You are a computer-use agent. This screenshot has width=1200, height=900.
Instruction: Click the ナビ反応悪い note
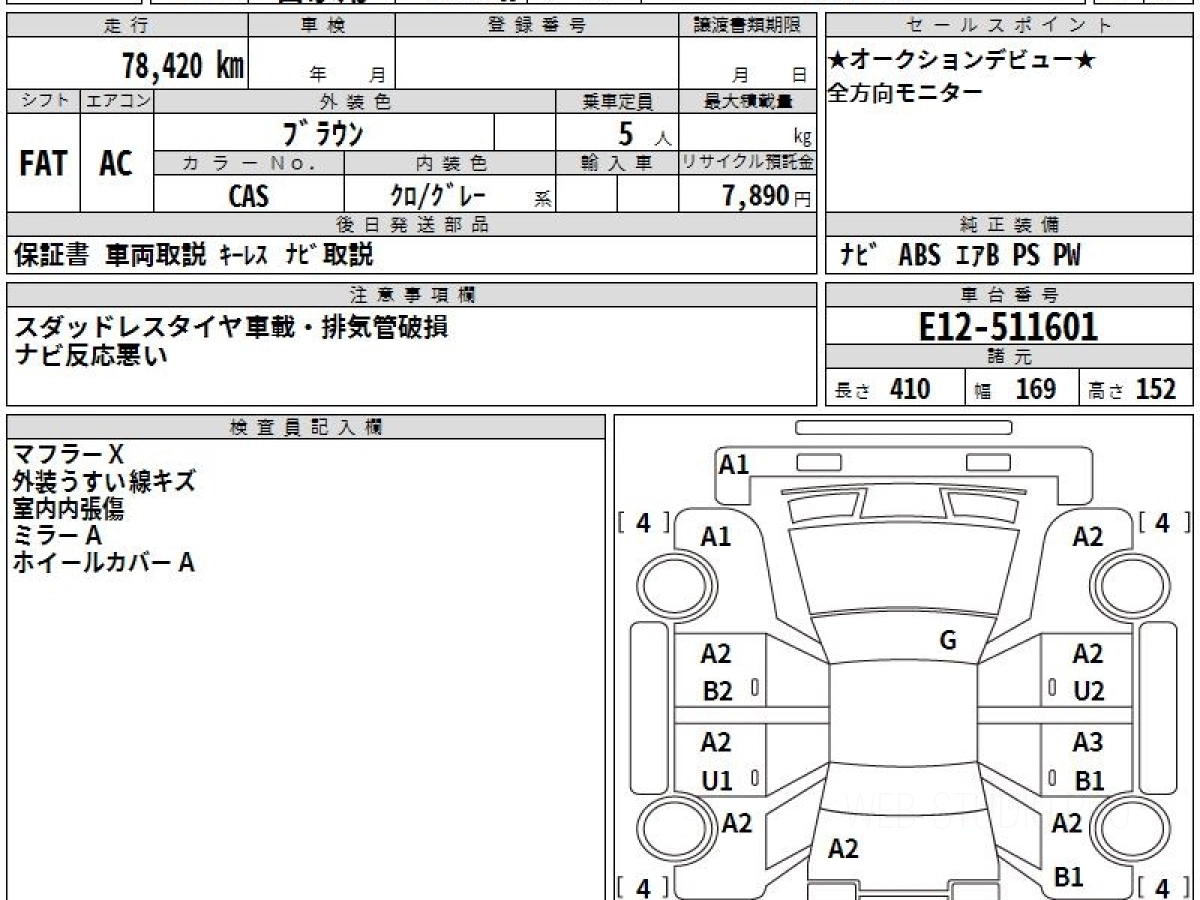92,355
